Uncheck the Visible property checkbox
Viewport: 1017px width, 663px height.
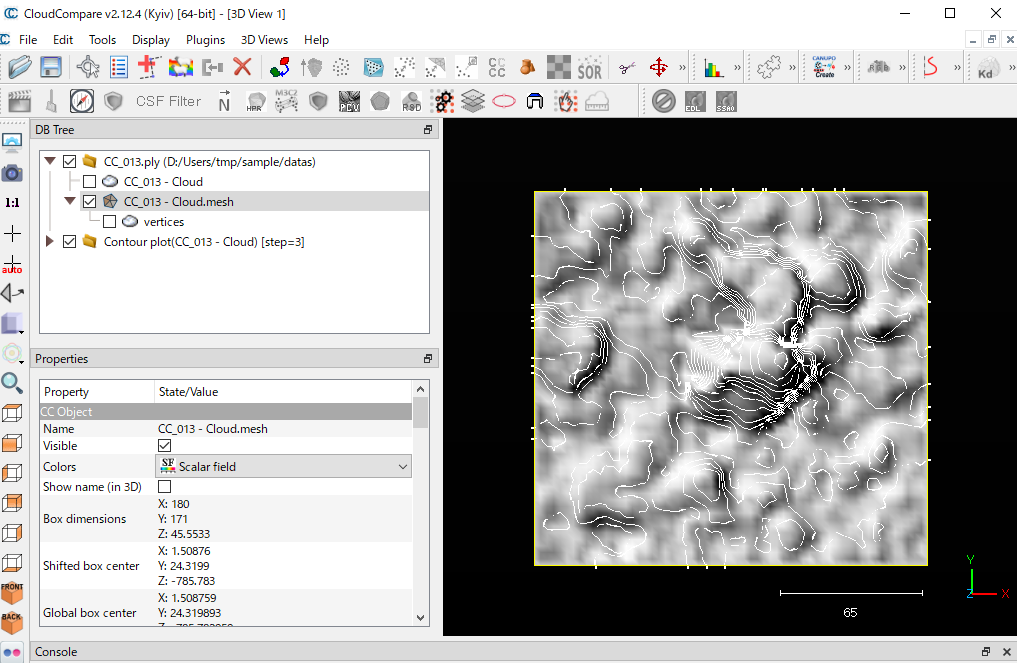tap(165, 446)
